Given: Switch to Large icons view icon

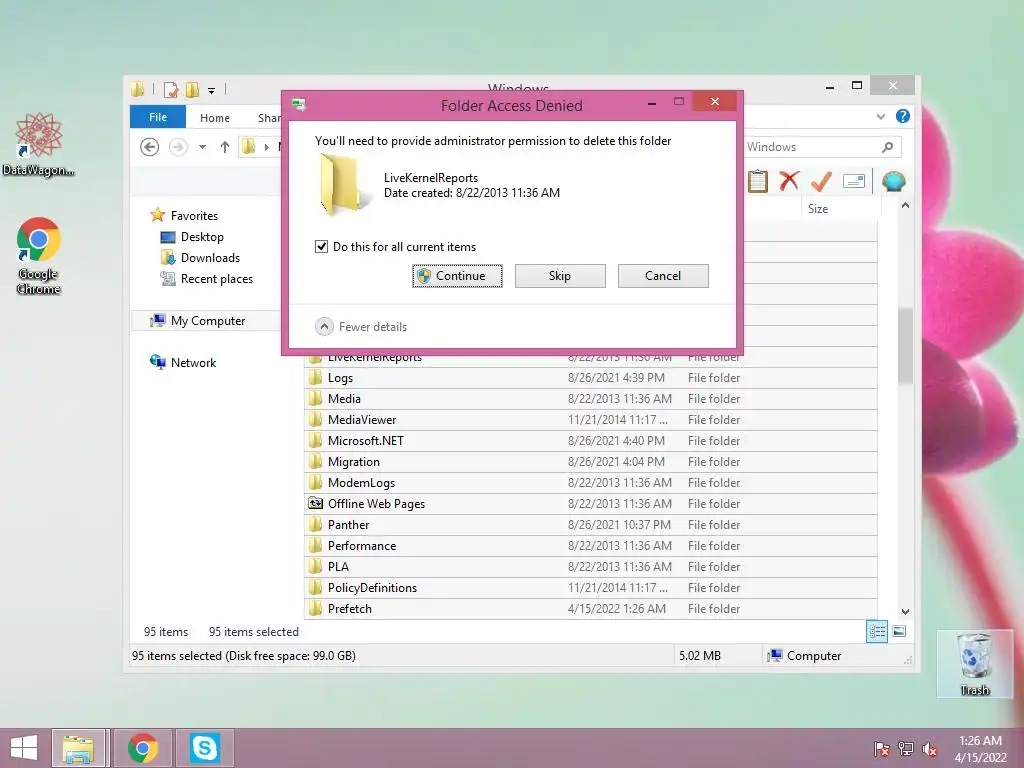Looking at the screenshot, I should [x=899, y=632].
